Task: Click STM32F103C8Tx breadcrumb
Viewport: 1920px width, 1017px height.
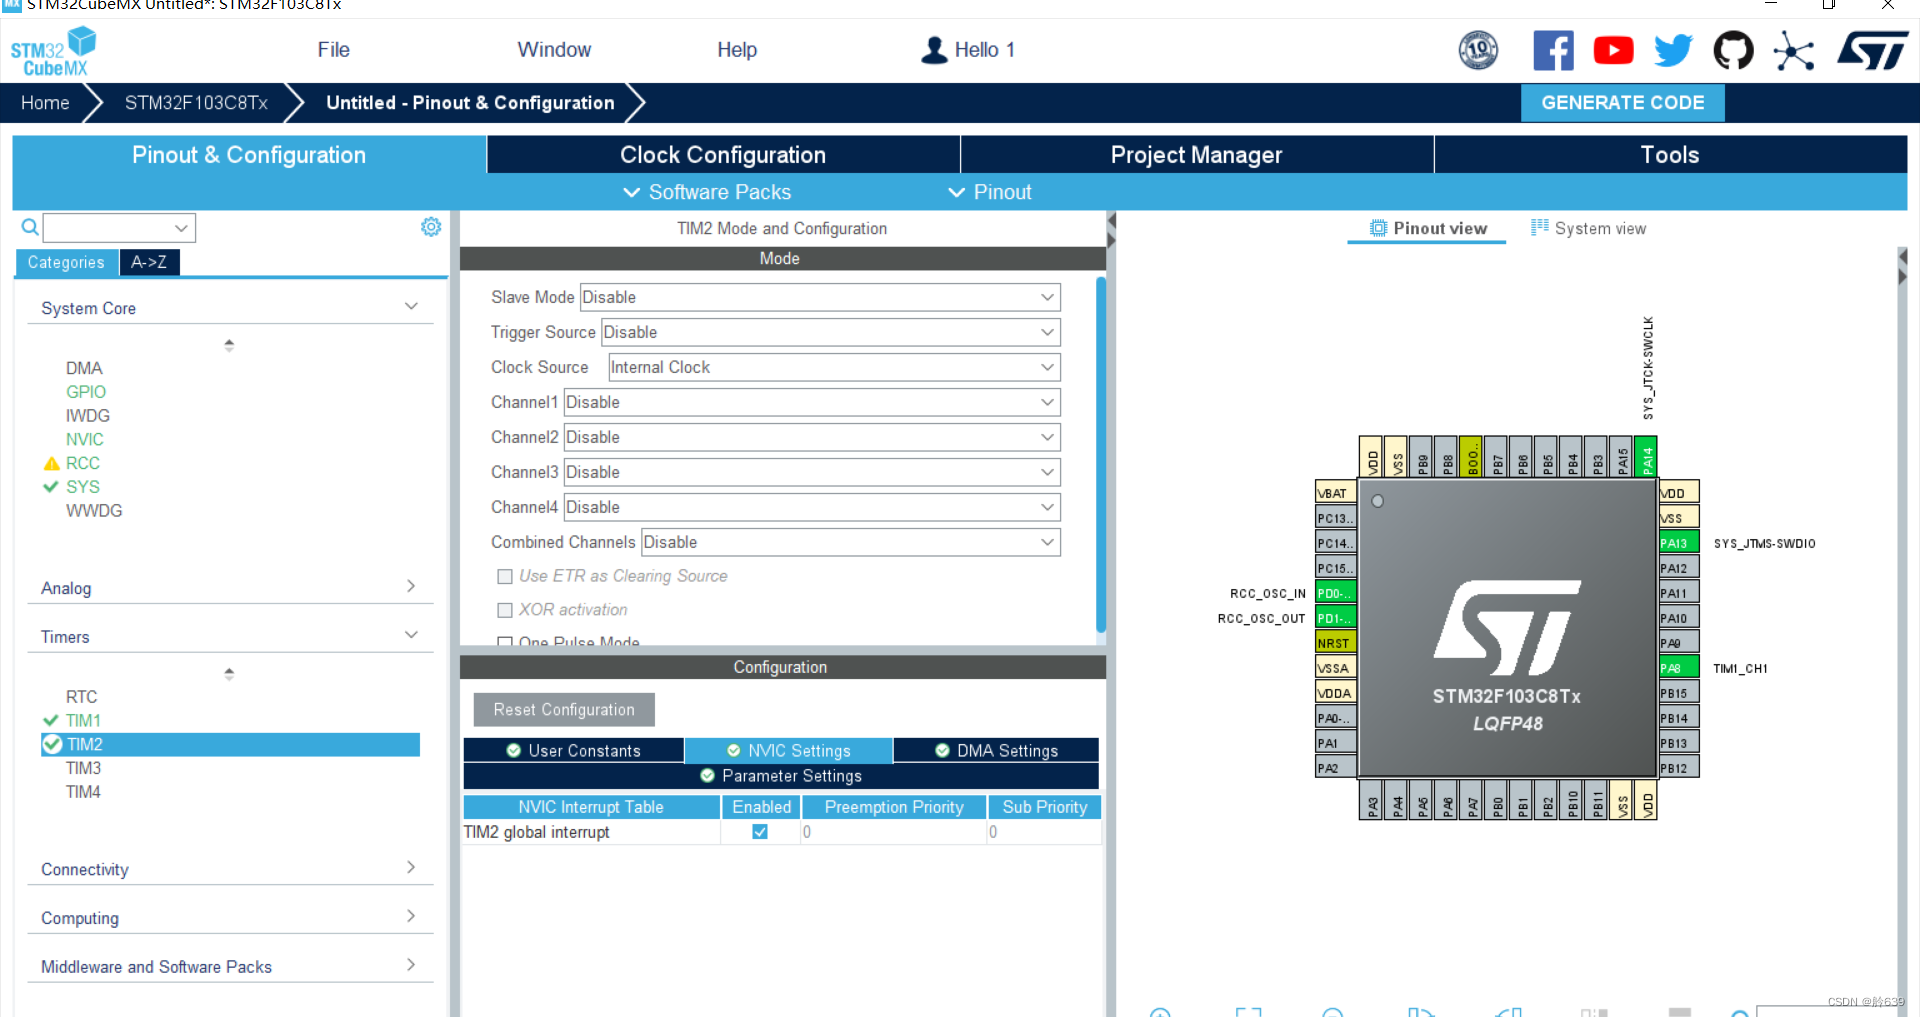Action: point(196,103)
